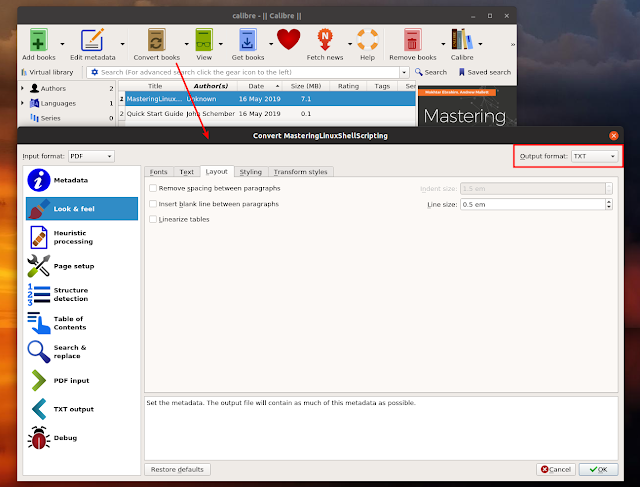
Task: Open the Input format dropdown
Action: [91, 156]
